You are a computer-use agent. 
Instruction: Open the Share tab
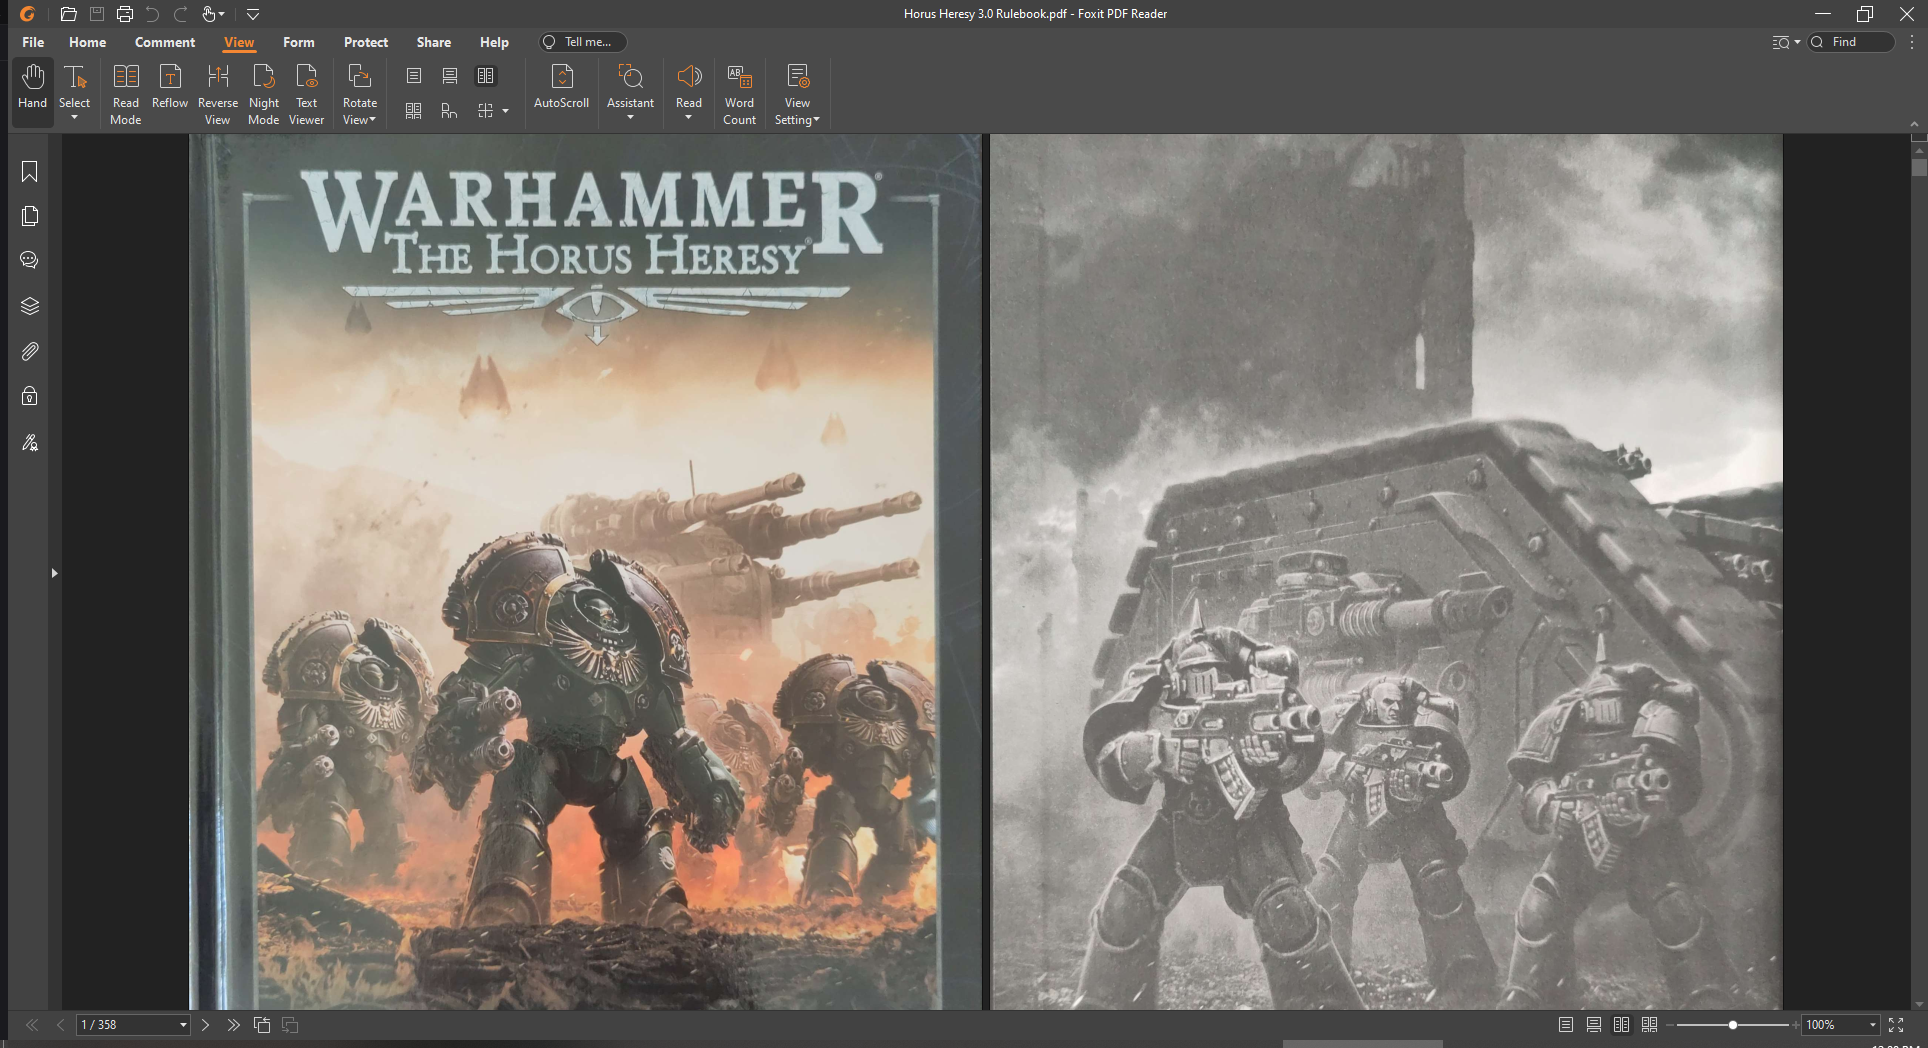(x=434, y=42)
